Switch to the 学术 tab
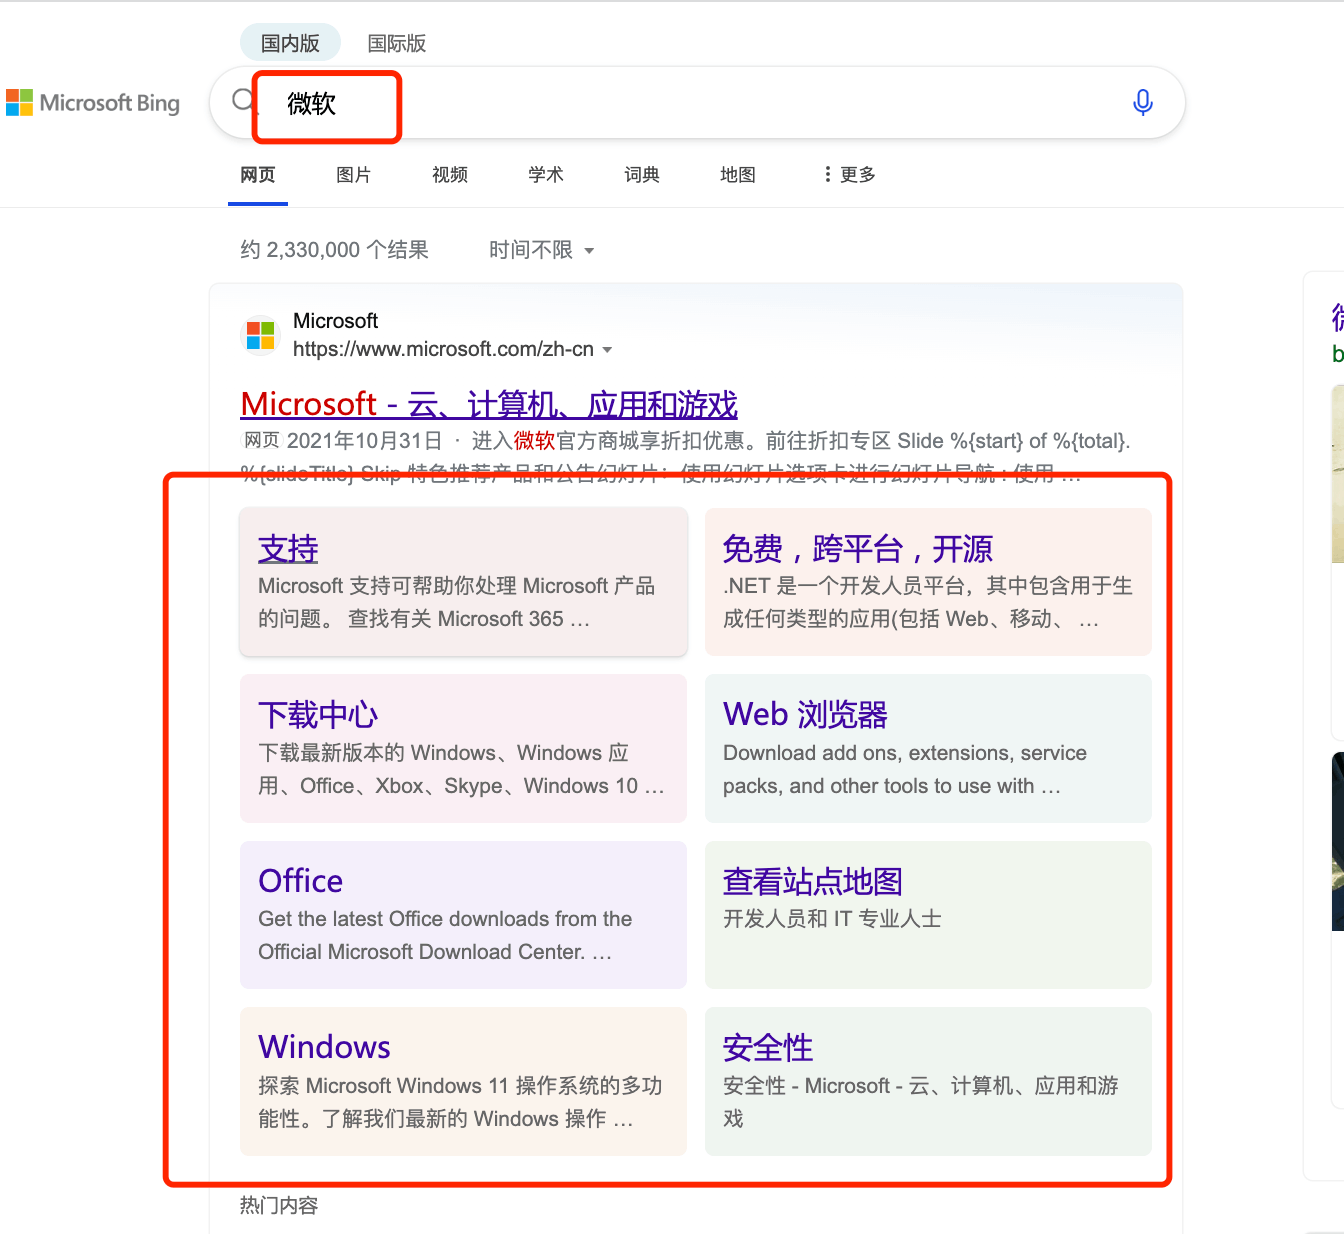This screenshot has width=1344, height=1234. (546, 175)
